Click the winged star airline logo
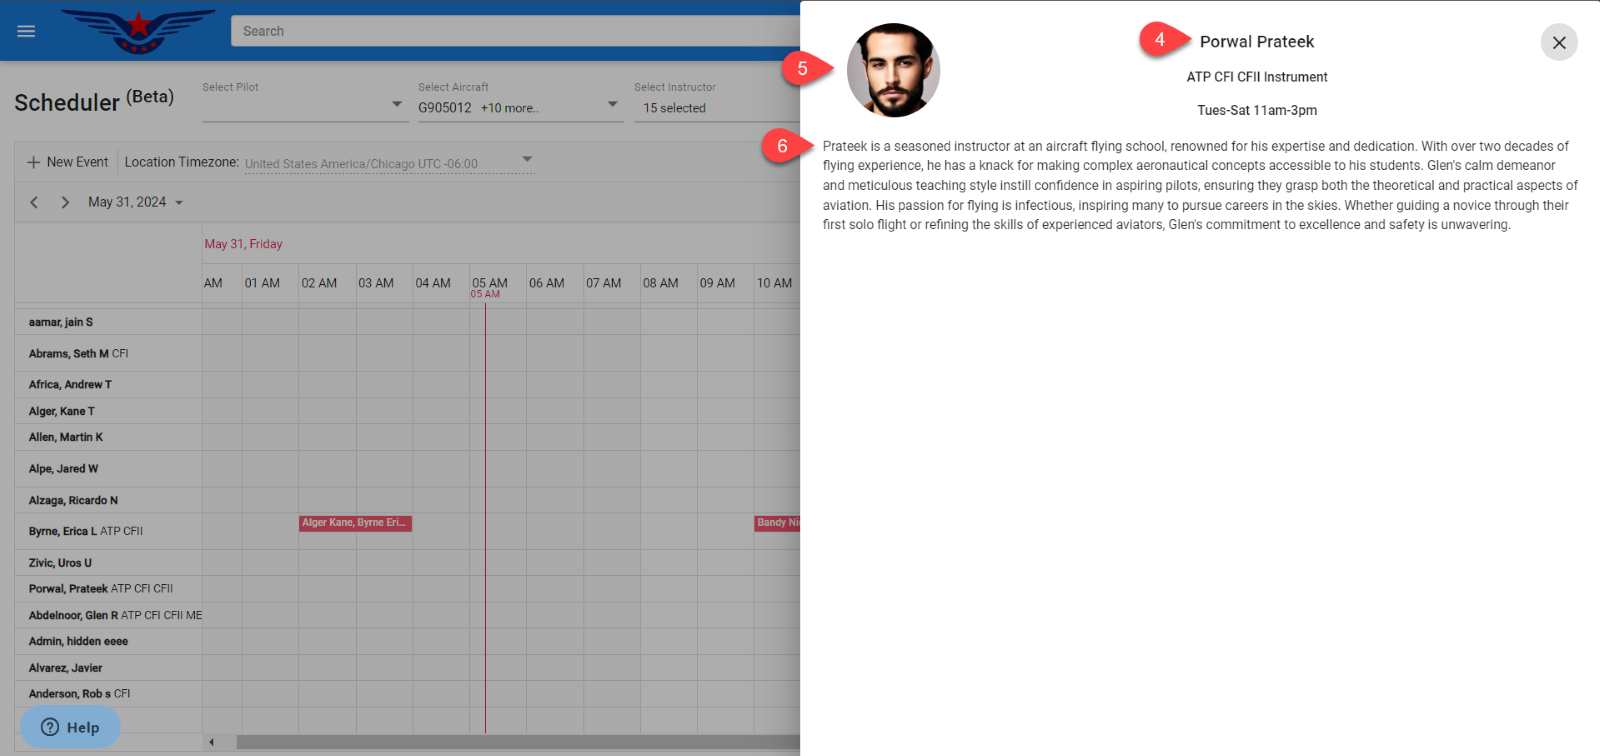Viewport: 1600px width, 756px height. point(138,30)
